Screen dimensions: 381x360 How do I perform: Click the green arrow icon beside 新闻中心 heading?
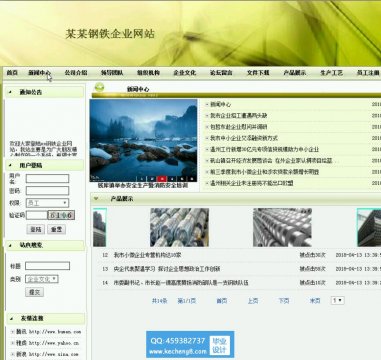point(99,87)
